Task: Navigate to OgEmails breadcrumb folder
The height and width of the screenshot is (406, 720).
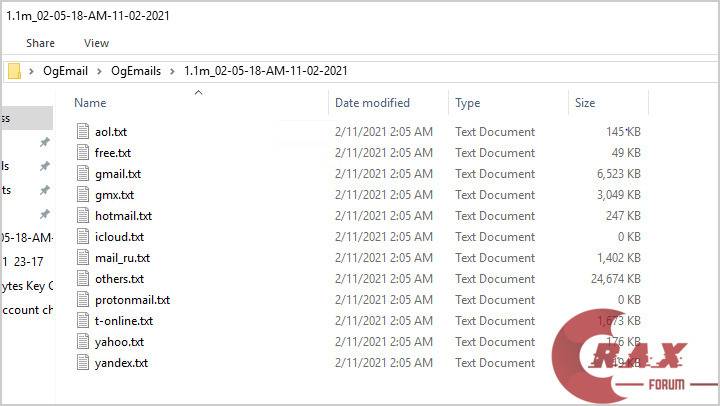Action: [x=137, y=71]
